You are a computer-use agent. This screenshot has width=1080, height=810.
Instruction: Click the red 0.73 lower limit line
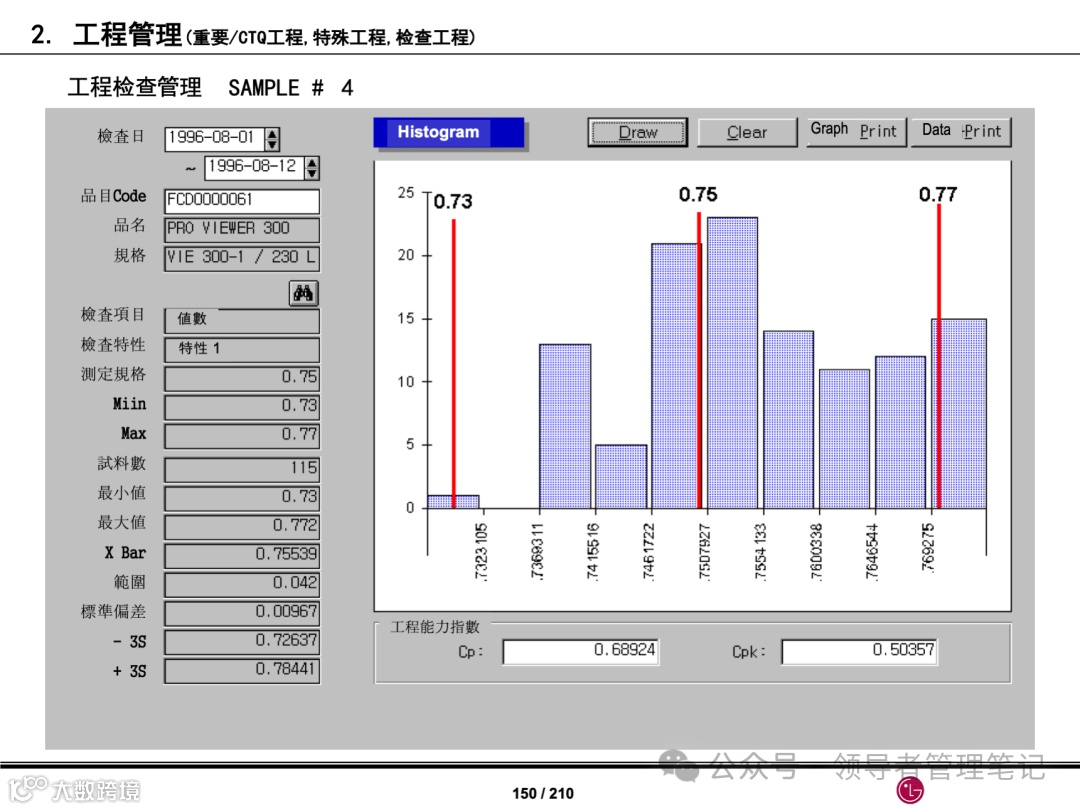(454, 363)
